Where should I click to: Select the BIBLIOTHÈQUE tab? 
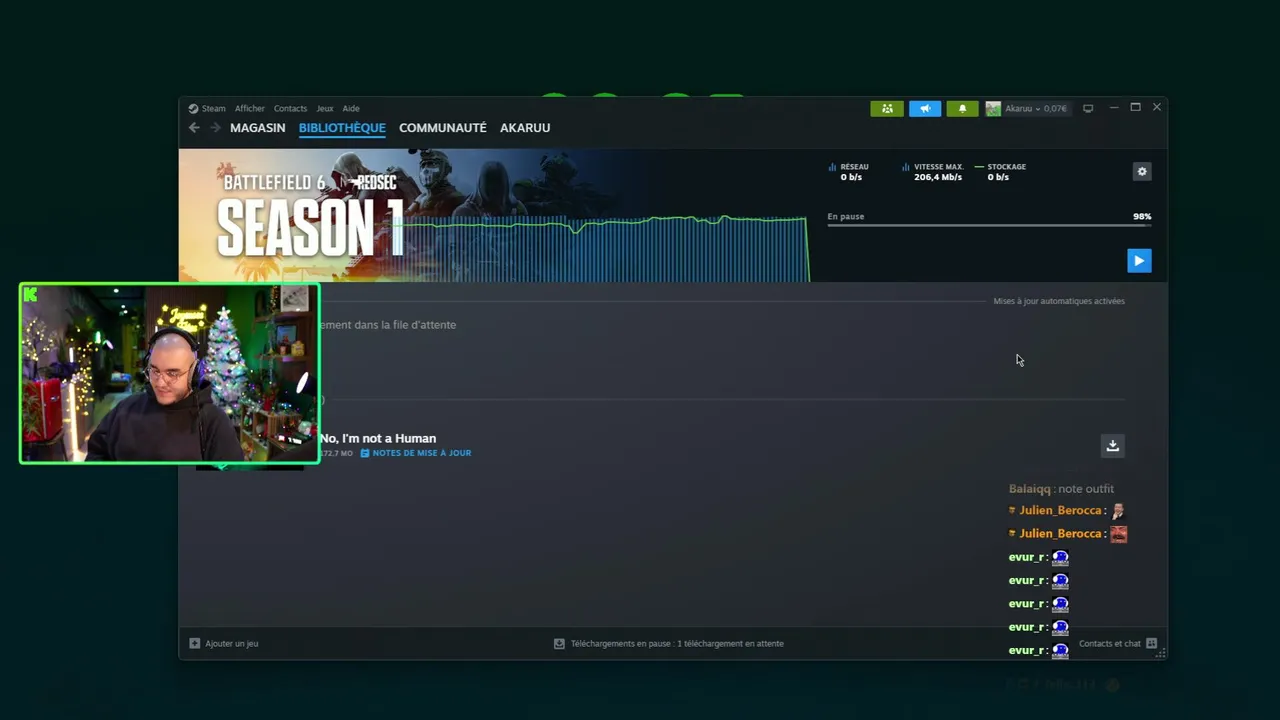pos(342,128)
